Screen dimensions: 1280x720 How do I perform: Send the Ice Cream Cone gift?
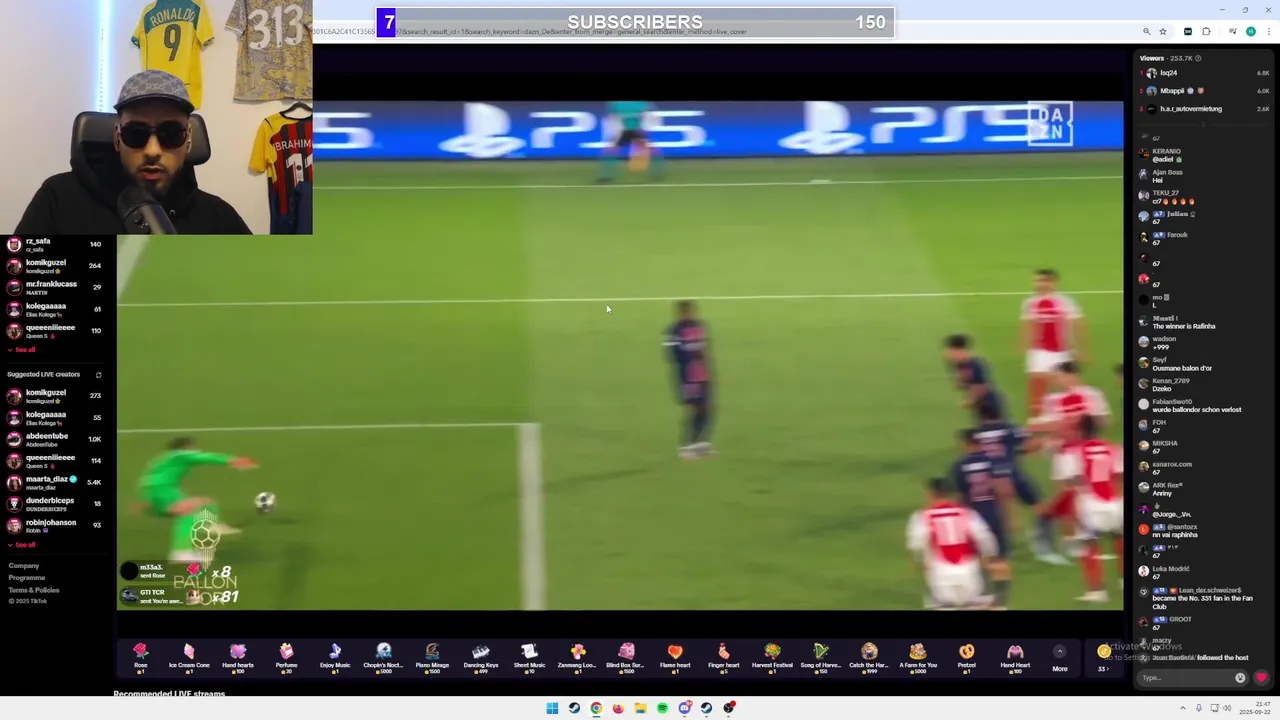(189, 656)
